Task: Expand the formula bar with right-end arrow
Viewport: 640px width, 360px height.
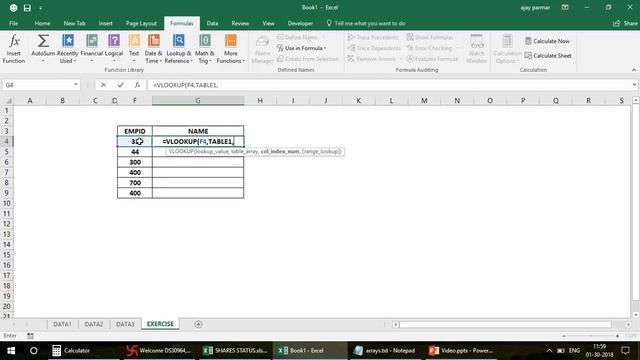Action: (x=634, y=84)
